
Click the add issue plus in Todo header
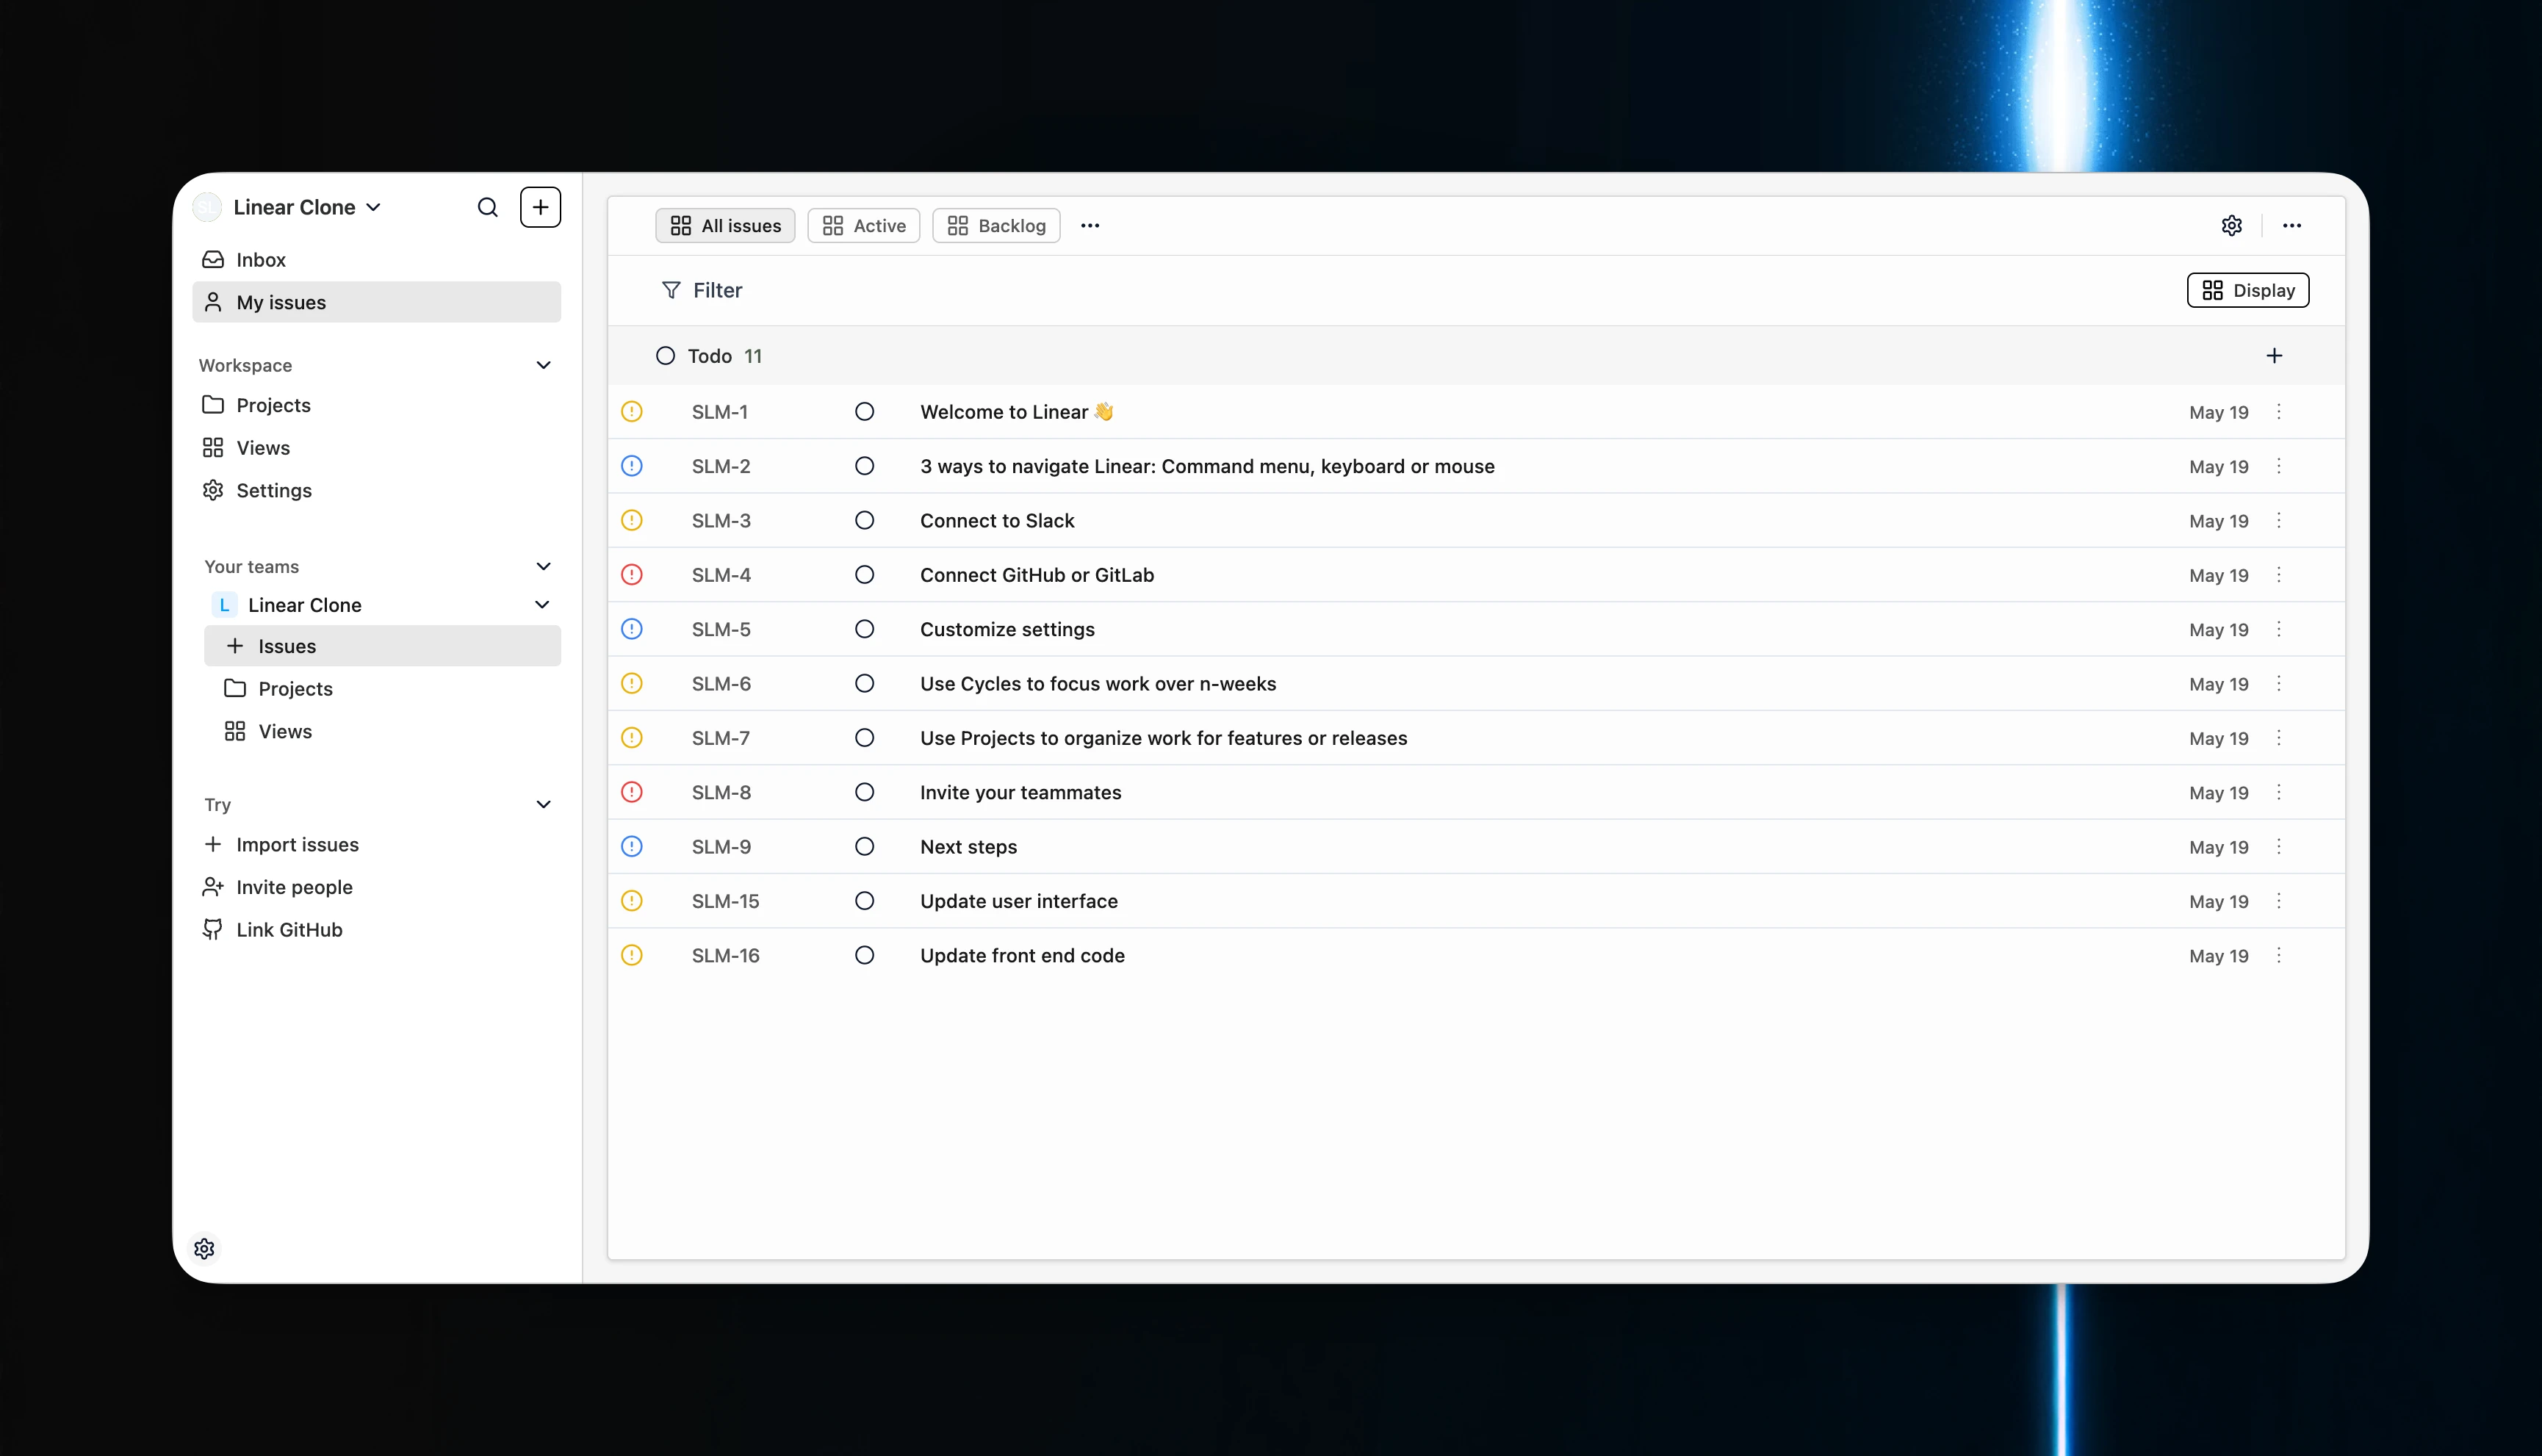pyautogui.click(x=2273, y=356)
